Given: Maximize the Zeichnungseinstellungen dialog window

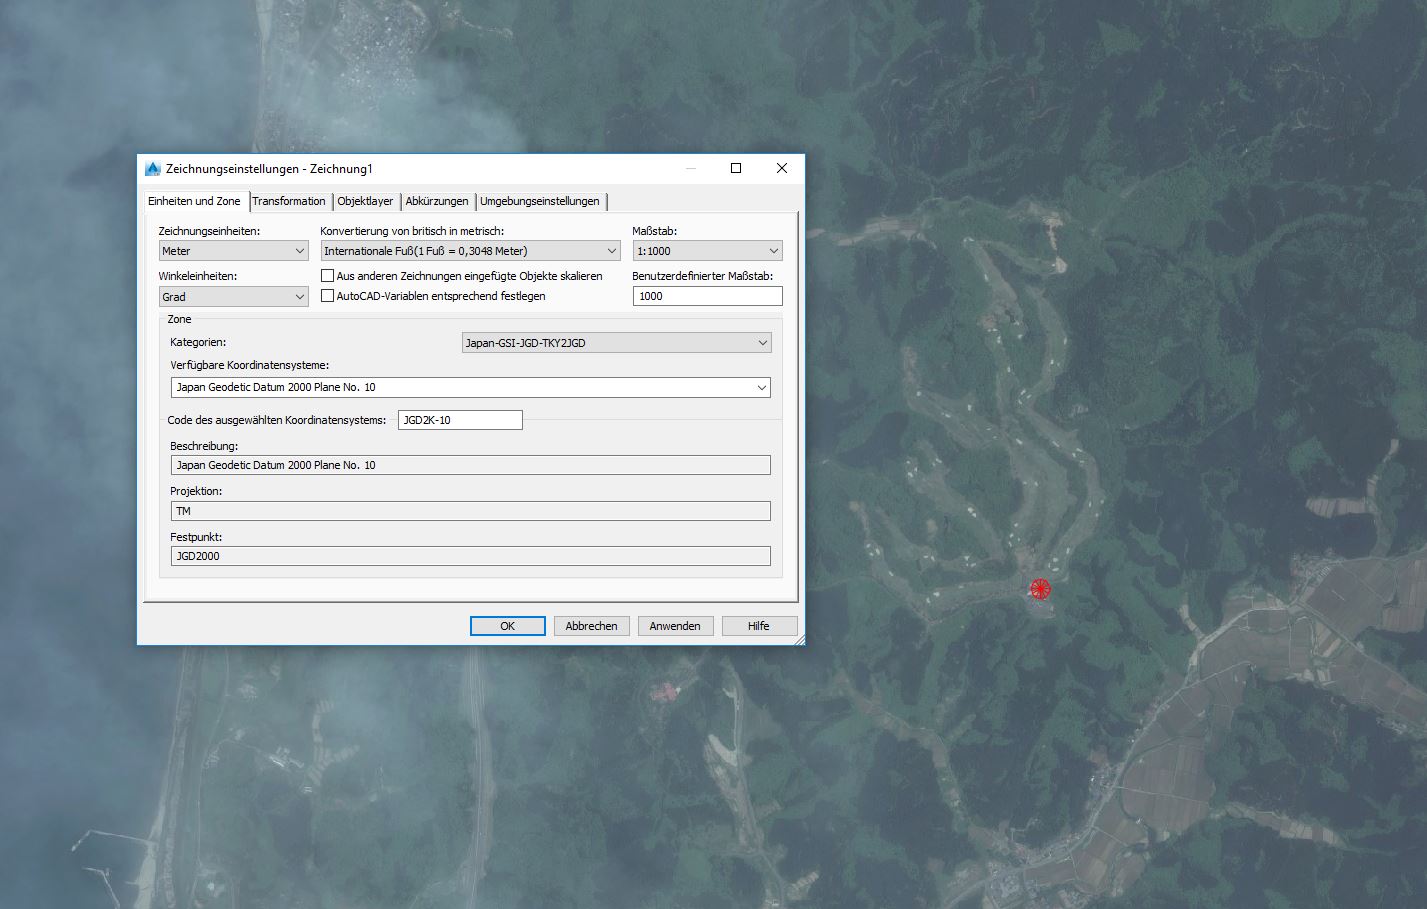Looking at the screenshot, I should coord(736,168).
